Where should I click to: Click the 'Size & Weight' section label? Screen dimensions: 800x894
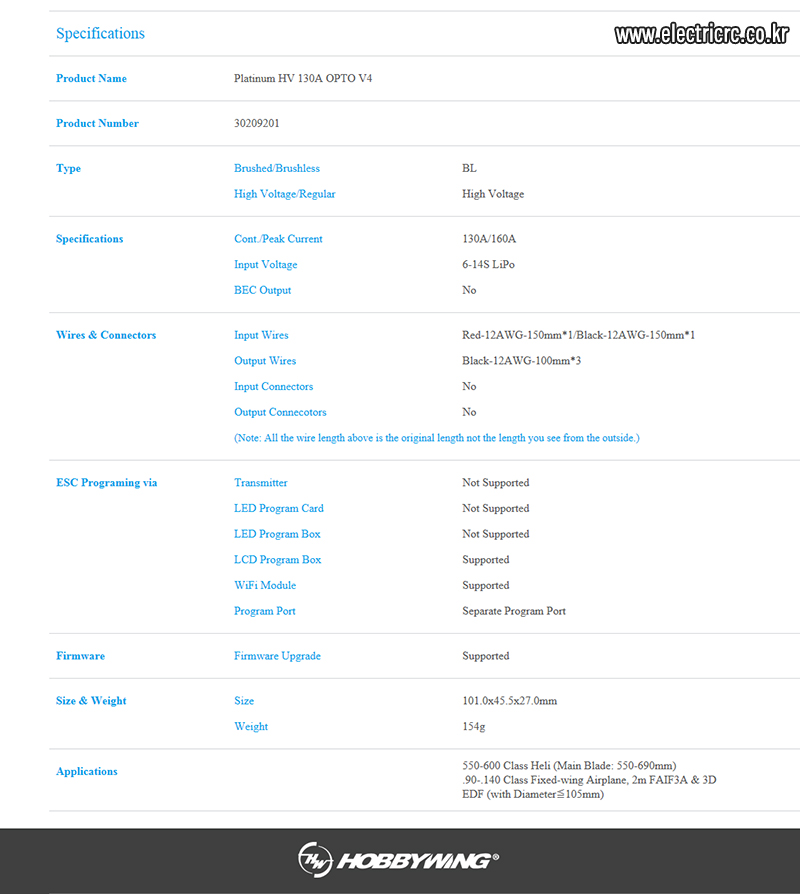coord(91,701)
